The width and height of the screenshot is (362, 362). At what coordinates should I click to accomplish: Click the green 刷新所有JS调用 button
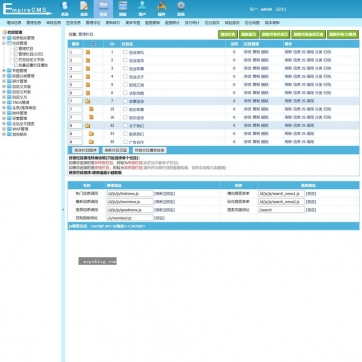[343, 34]
